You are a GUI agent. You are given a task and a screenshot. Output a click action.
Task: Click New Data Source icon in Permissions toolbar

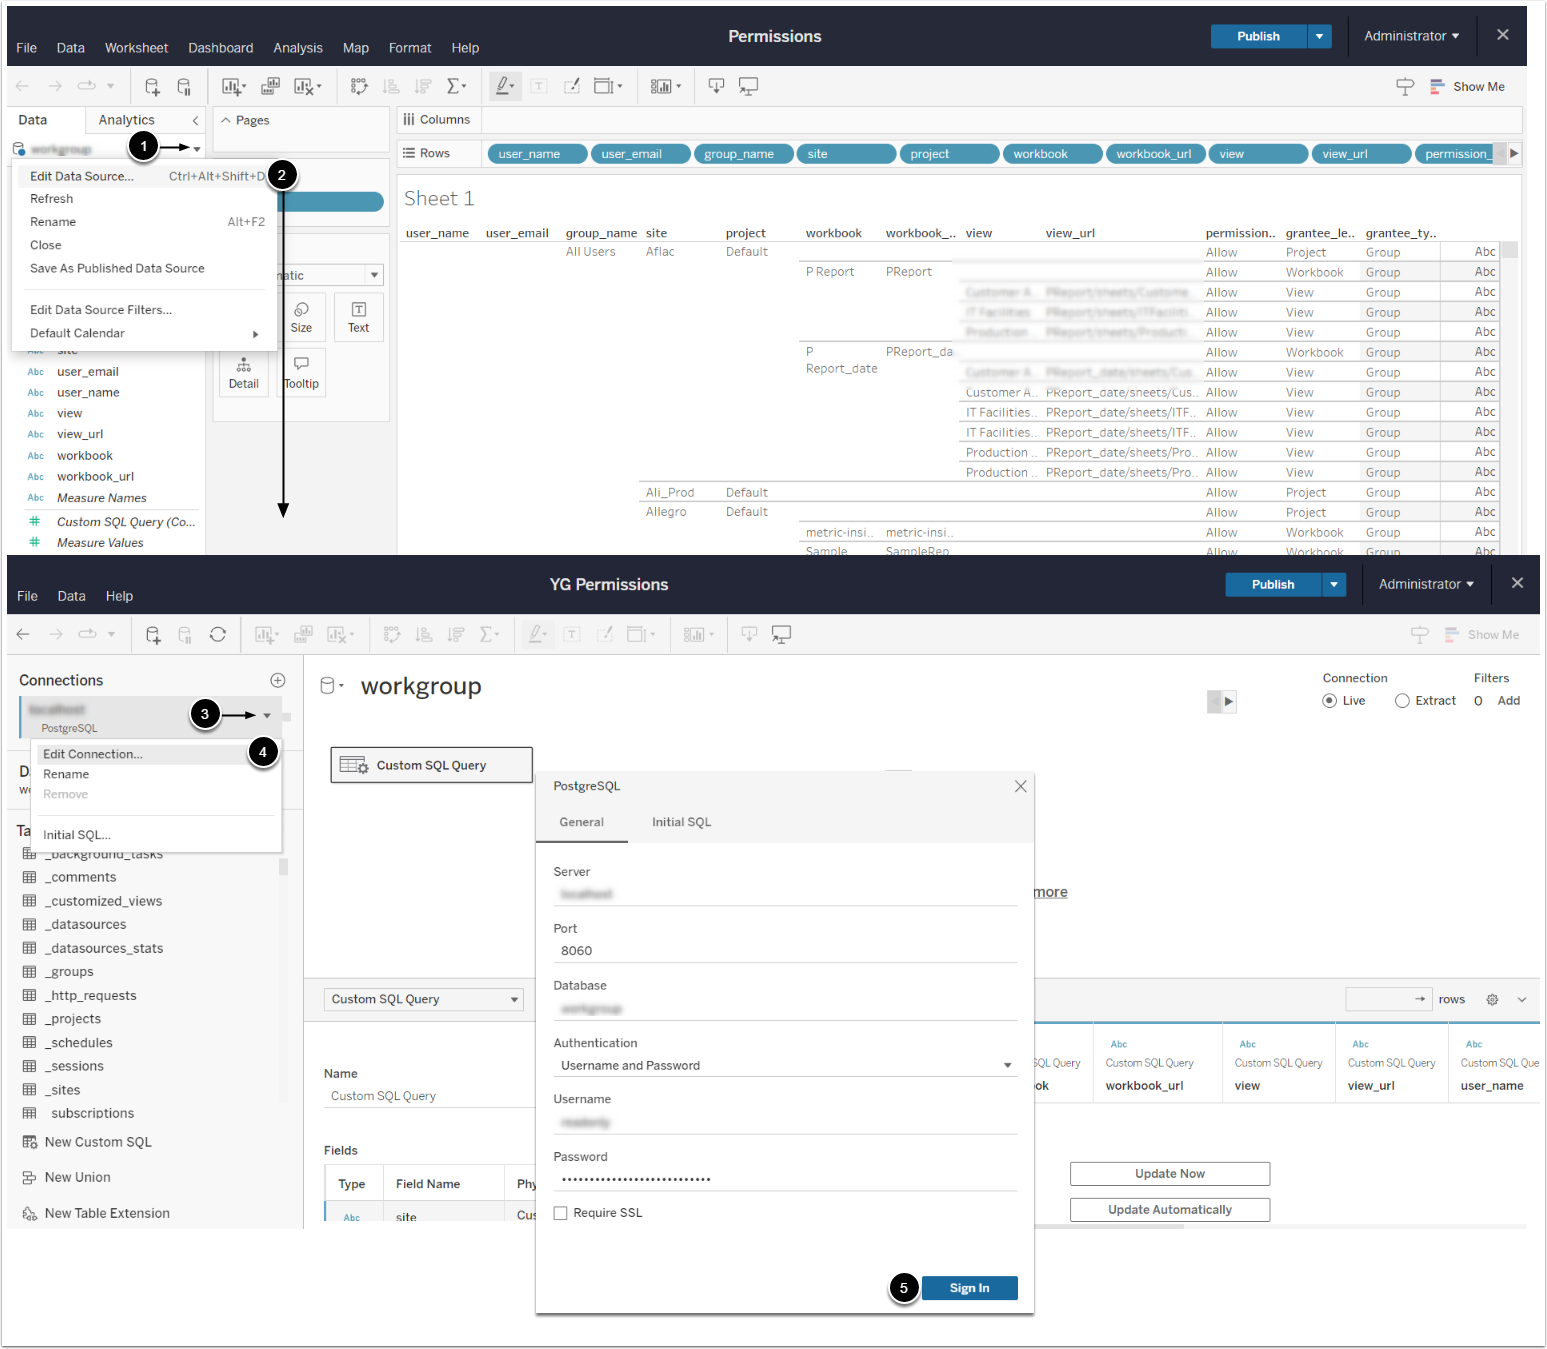pos(152,87)
